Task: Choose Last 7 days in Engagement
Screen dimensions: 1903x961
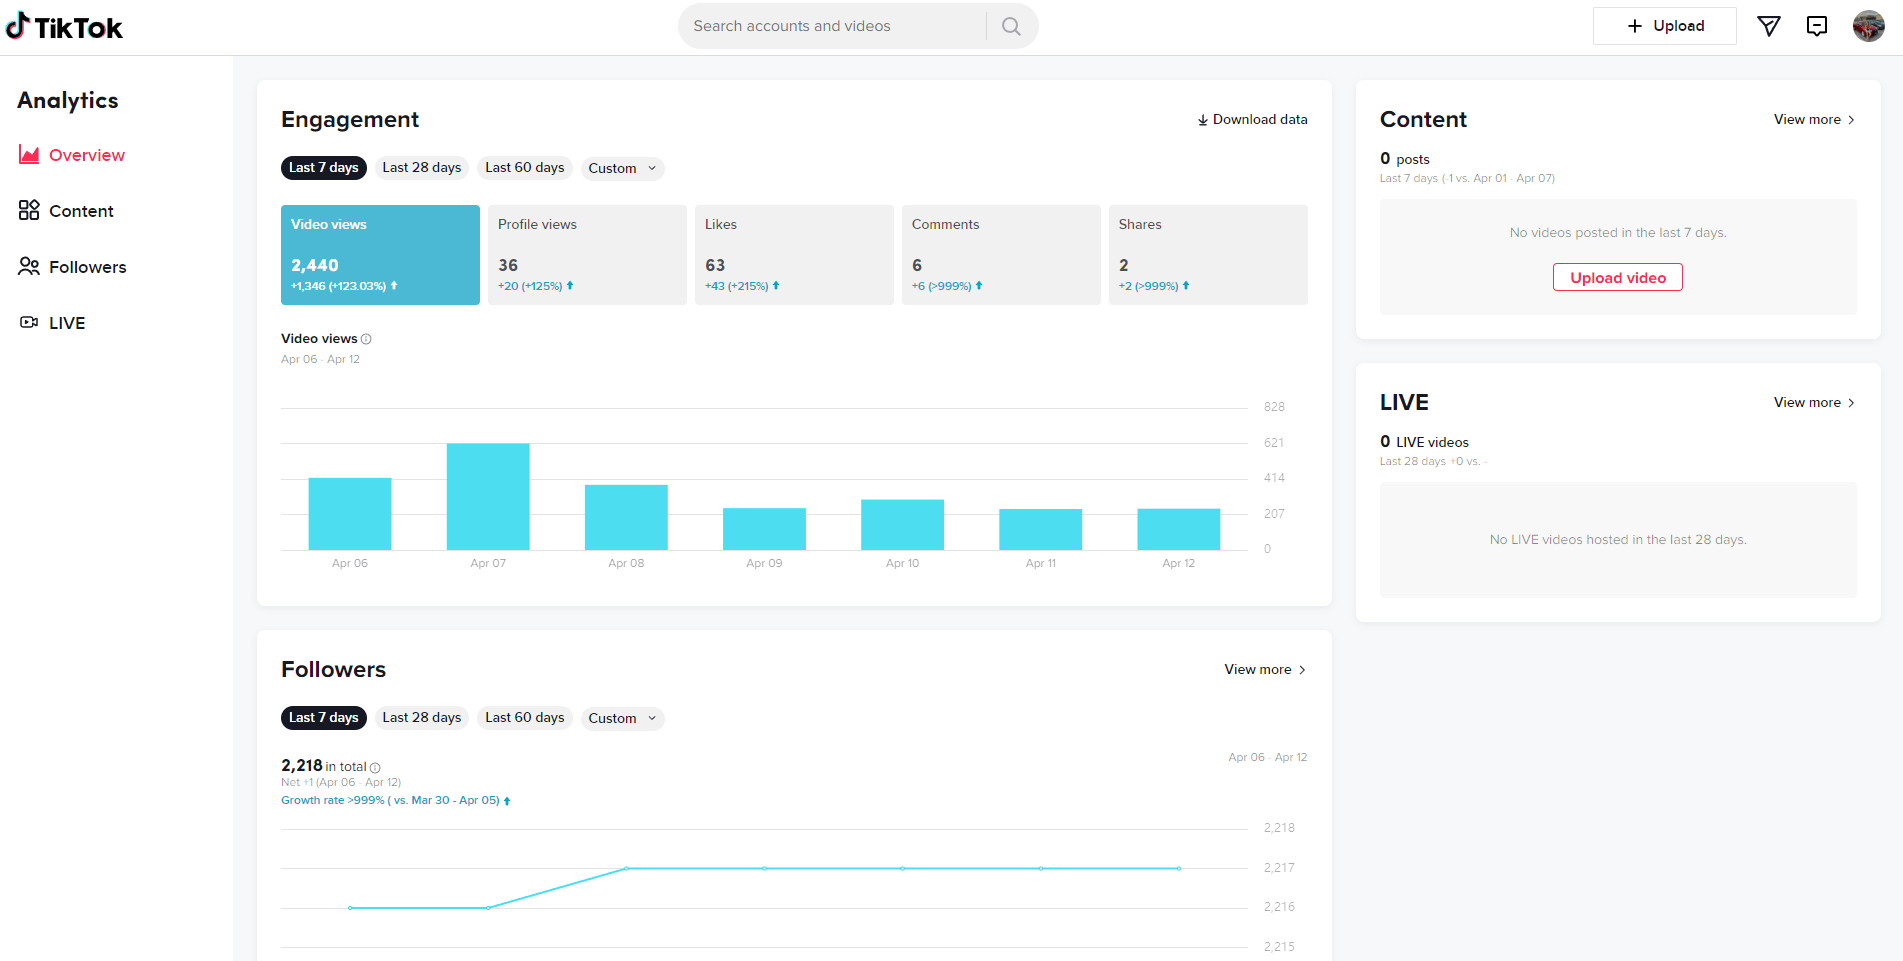Action: [324, 168]
